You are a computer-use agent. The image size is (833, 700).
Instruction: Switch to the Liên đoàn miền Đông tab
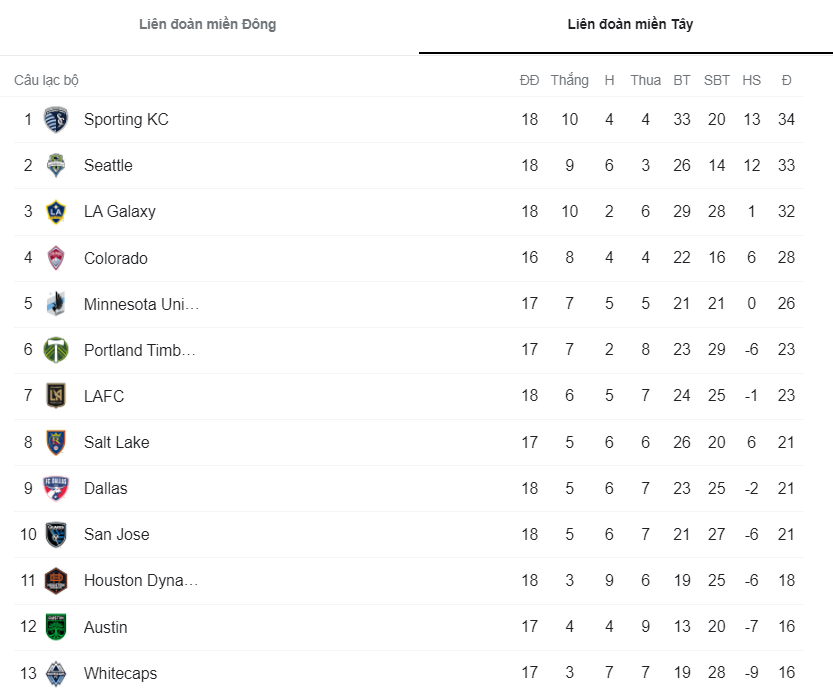click(x=206, y=24)
